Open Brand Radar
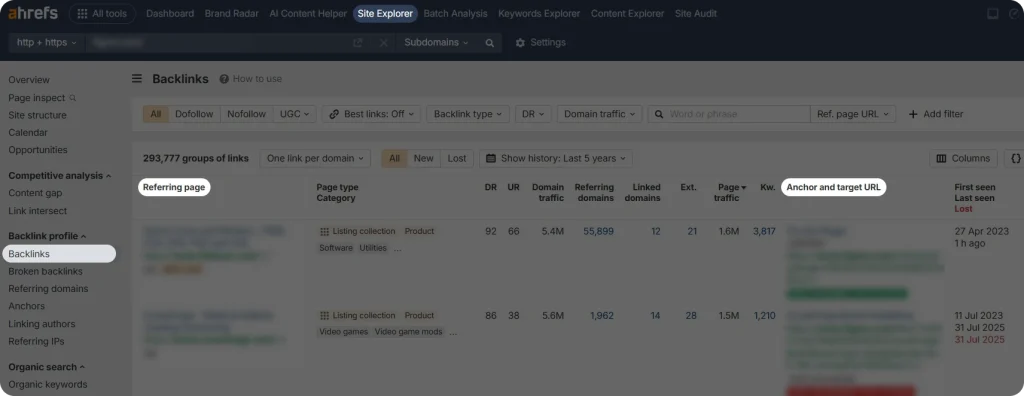The width and height of the screenshot is (1024, 396). point(232,14)
